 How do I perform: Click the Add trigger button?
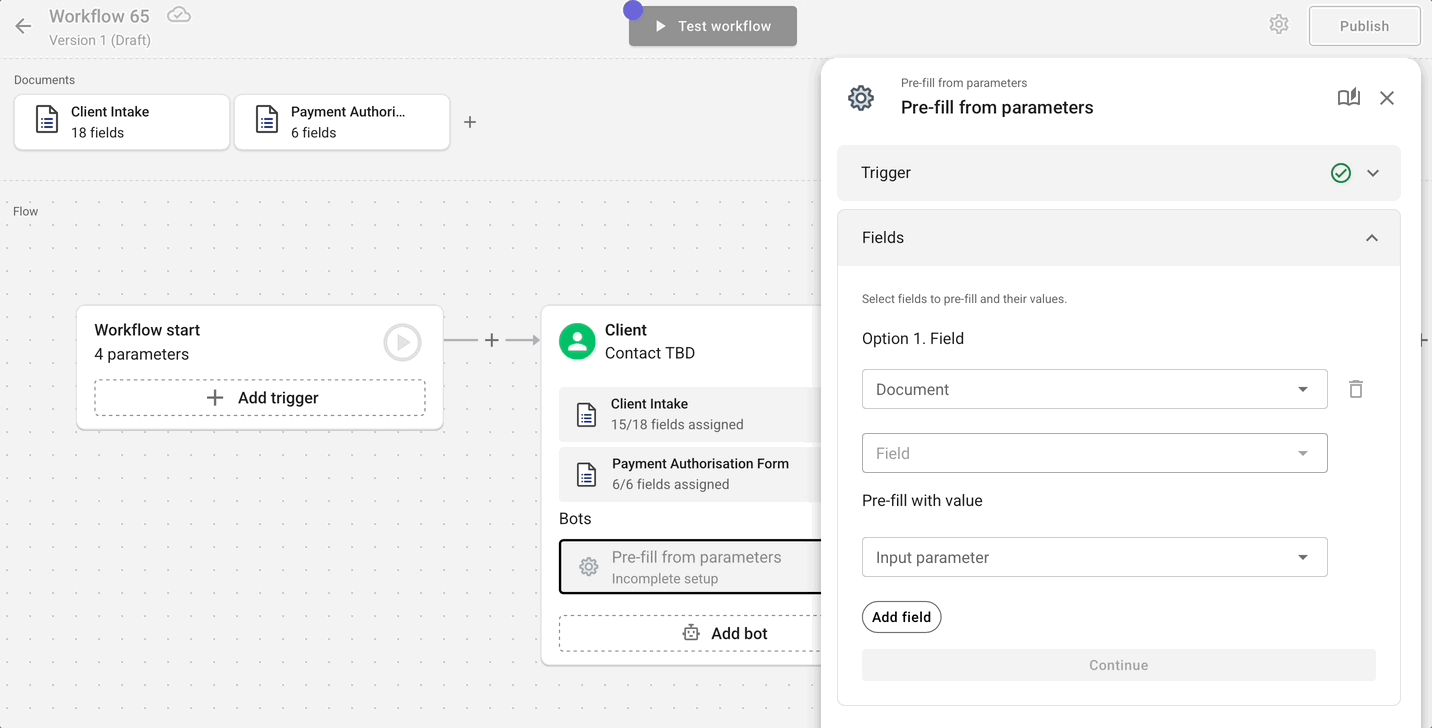(260, 398)
